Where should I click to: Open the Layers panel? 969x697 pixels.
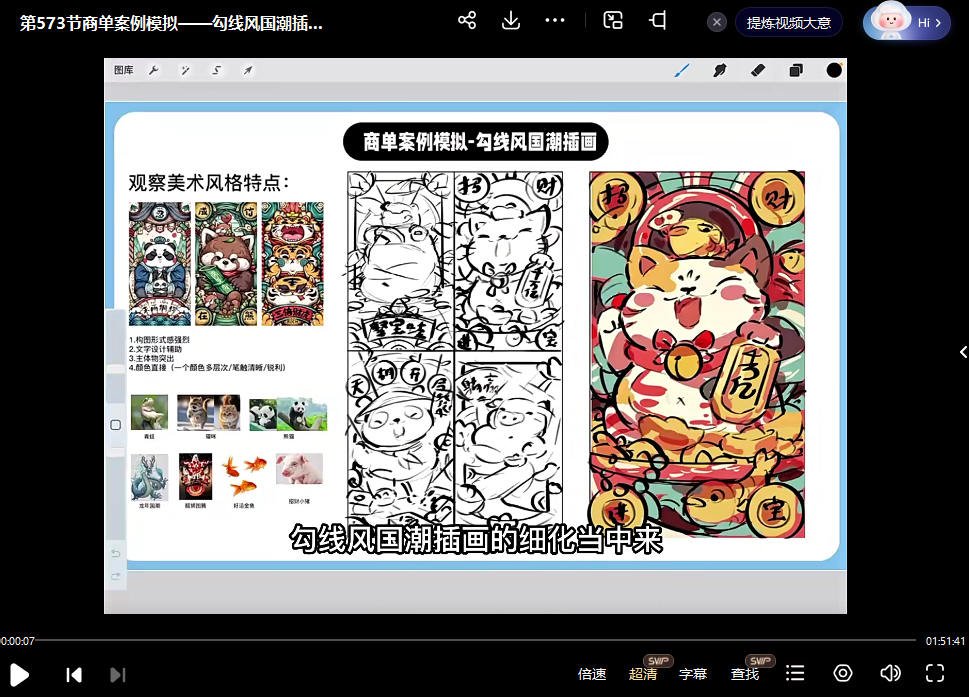(x=794, y=70)
